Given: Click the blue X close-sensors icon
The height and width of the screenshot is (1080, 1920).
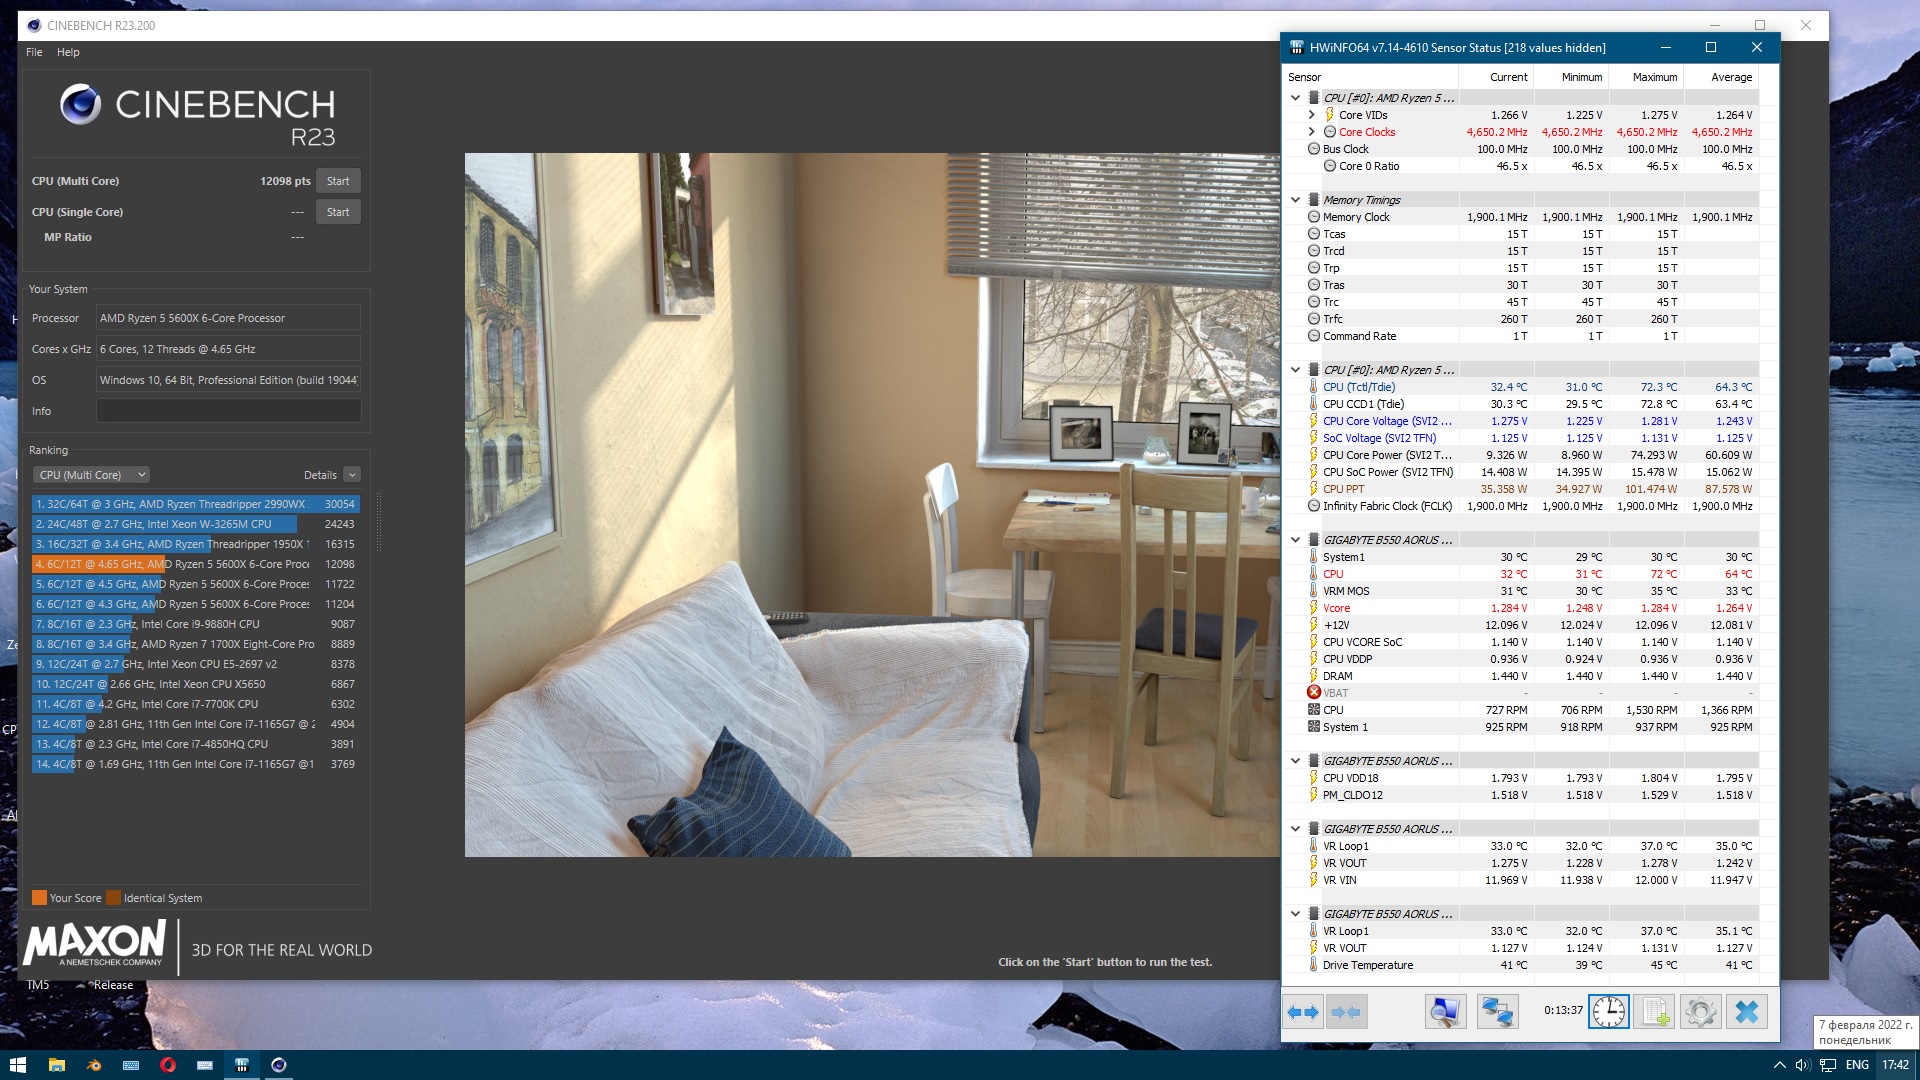Looking at the screenshot, I should click(x=1746, y=1012).
